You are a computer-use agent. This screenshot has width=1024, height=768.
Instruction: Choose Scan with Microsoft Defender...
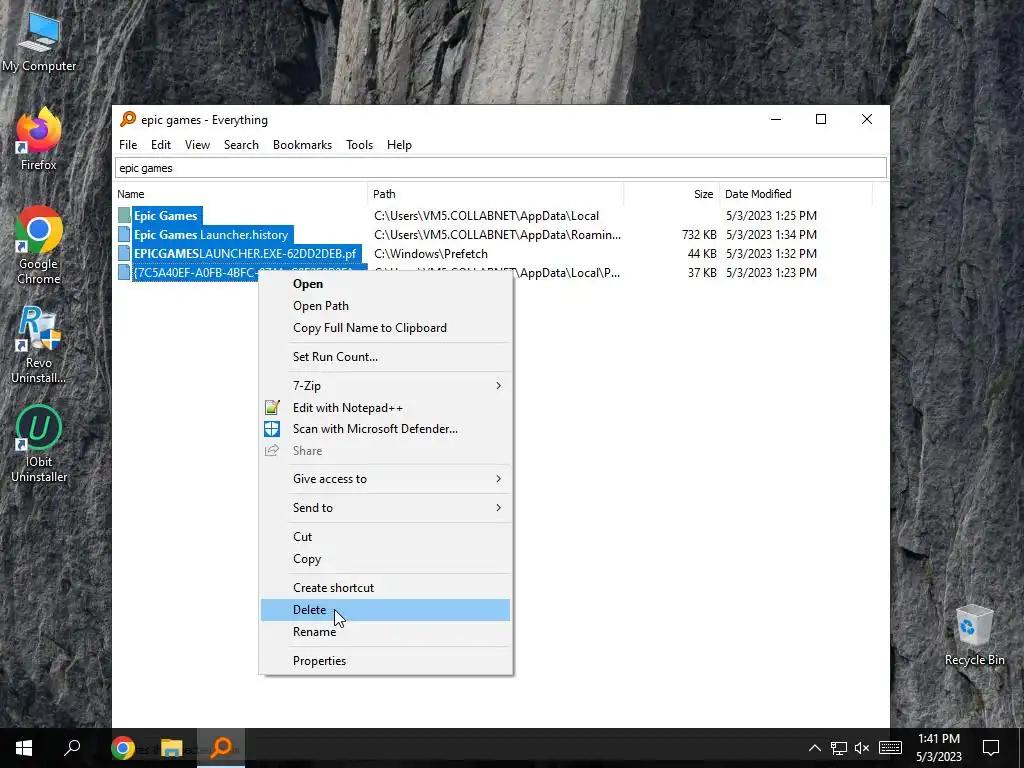[x=385, y=428]
